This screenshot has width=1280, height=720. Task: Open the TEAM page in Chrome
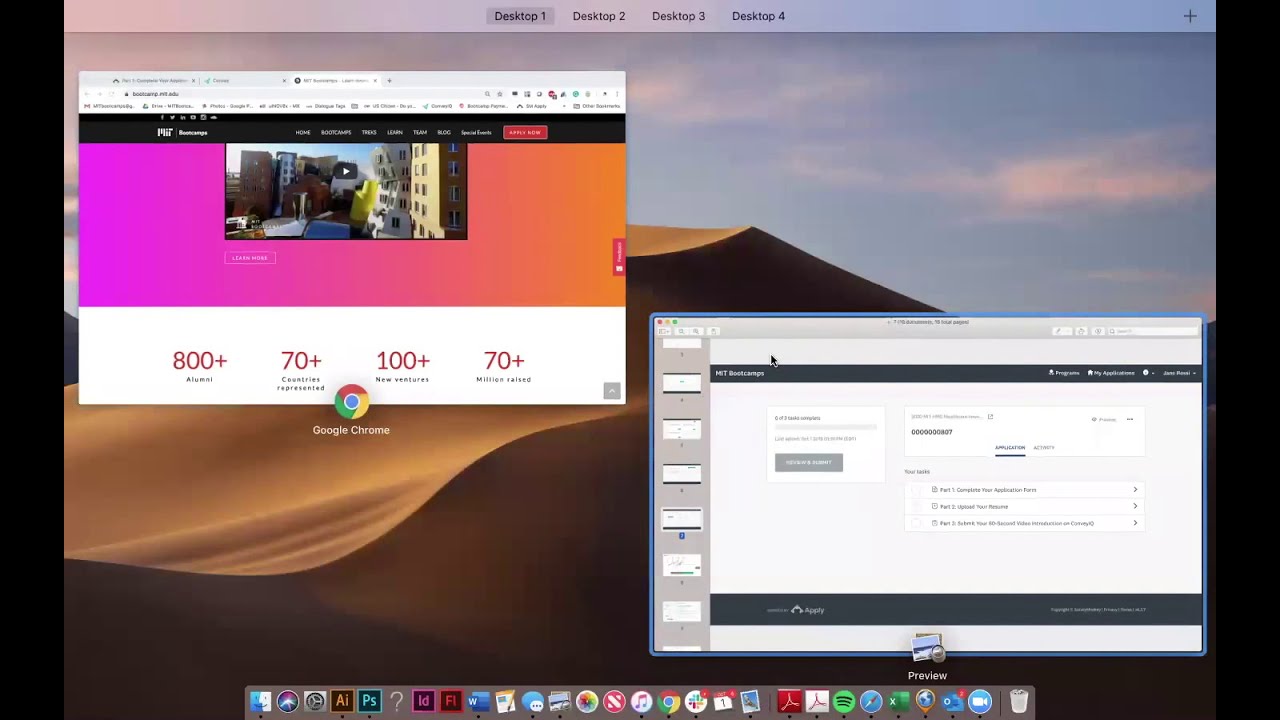pyautogui.click(x=420, y=132)
